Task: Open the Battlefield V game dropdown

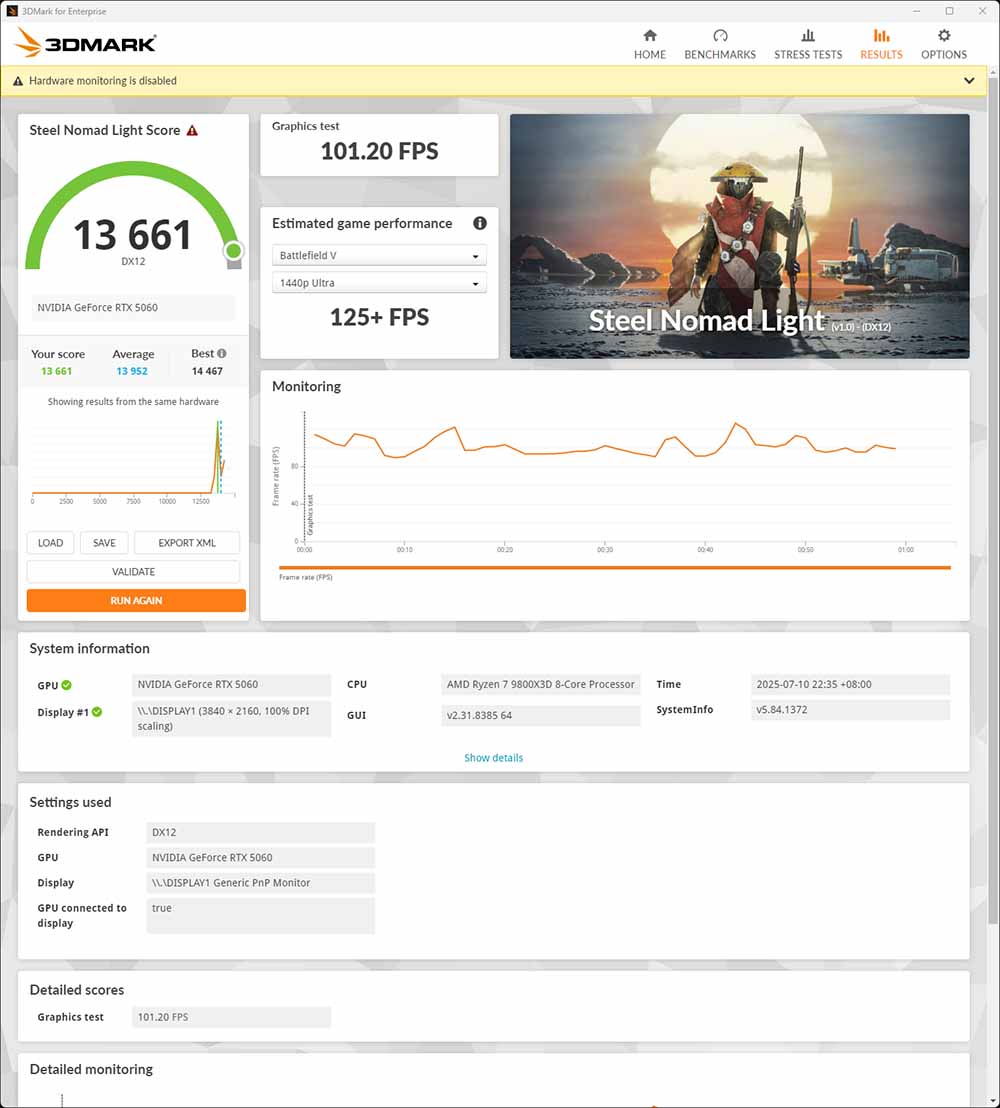Action: 379,256
